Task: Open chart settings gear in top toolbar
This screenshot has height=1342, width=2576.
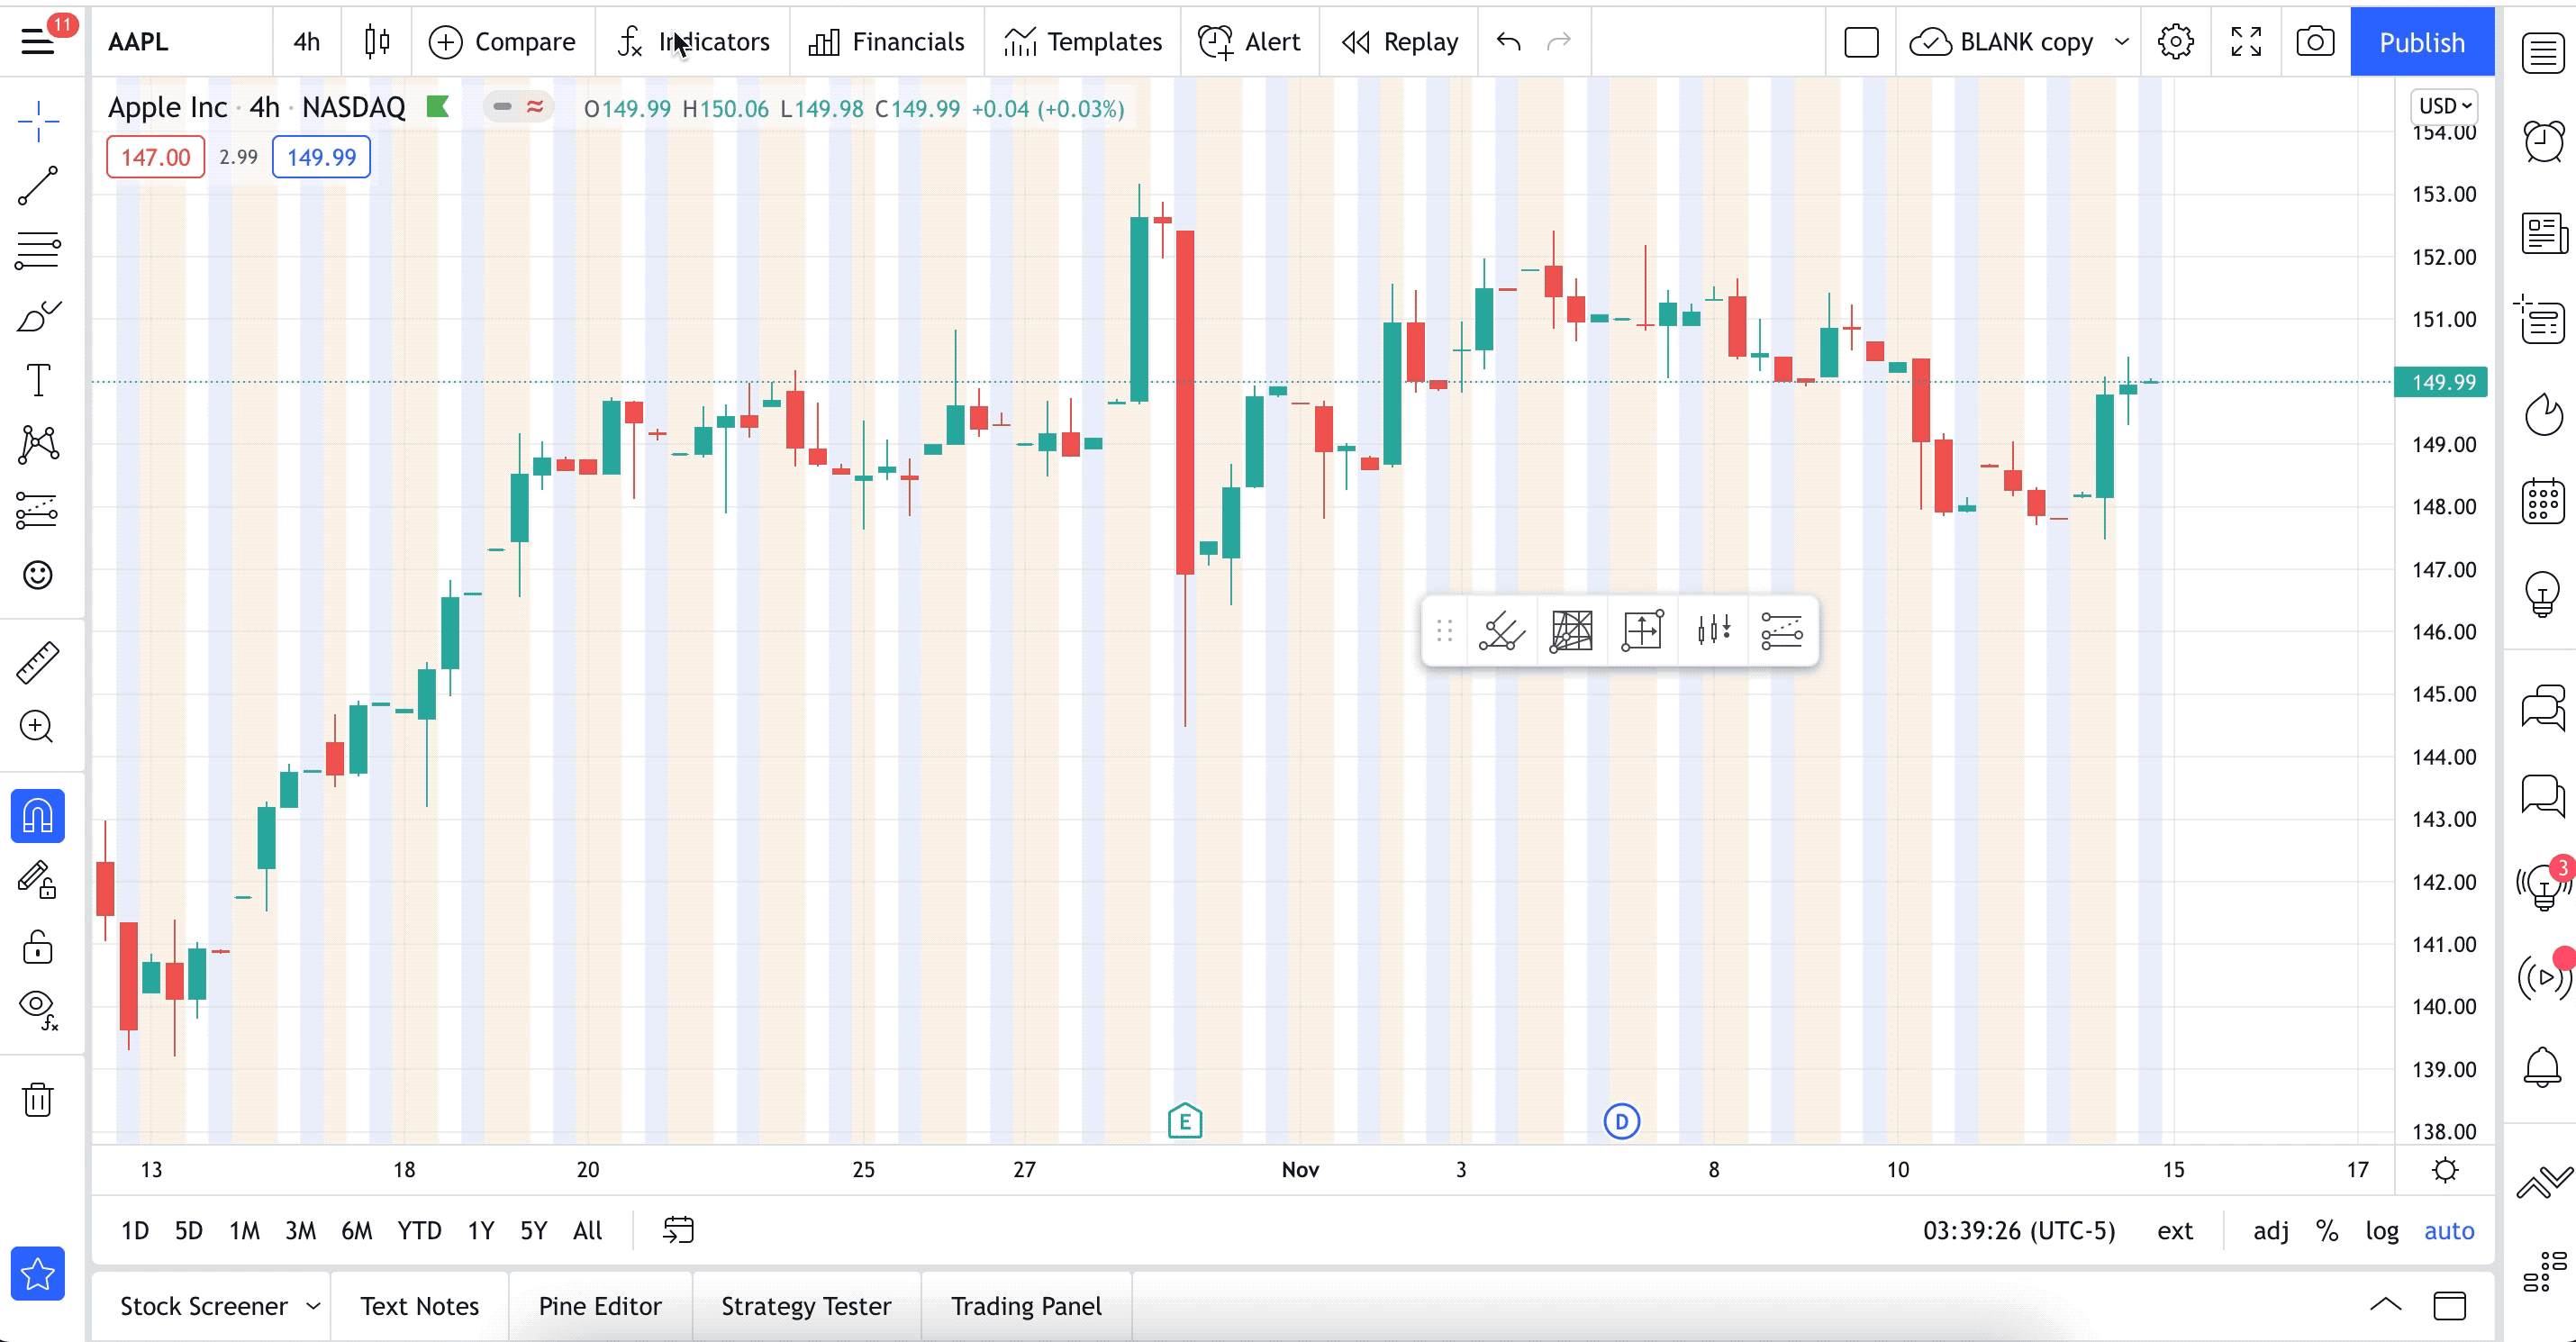Action: pyautogui.click(x=2175, y=42)
